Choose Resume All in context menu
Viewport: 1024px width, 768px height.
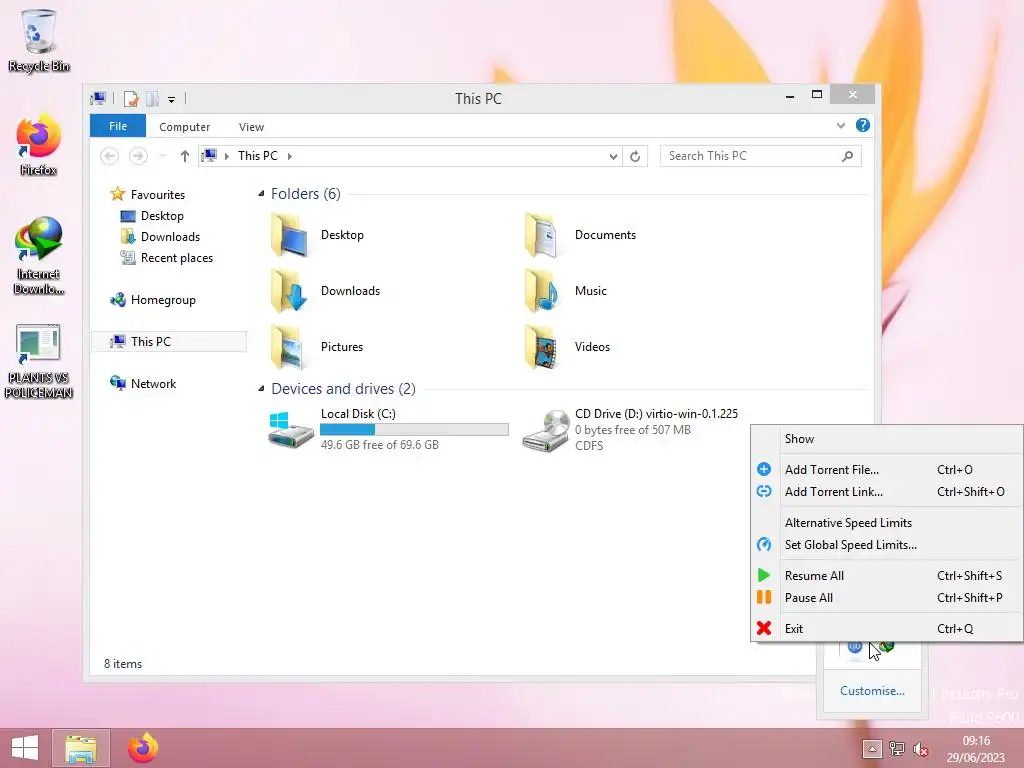coord(887,575)
